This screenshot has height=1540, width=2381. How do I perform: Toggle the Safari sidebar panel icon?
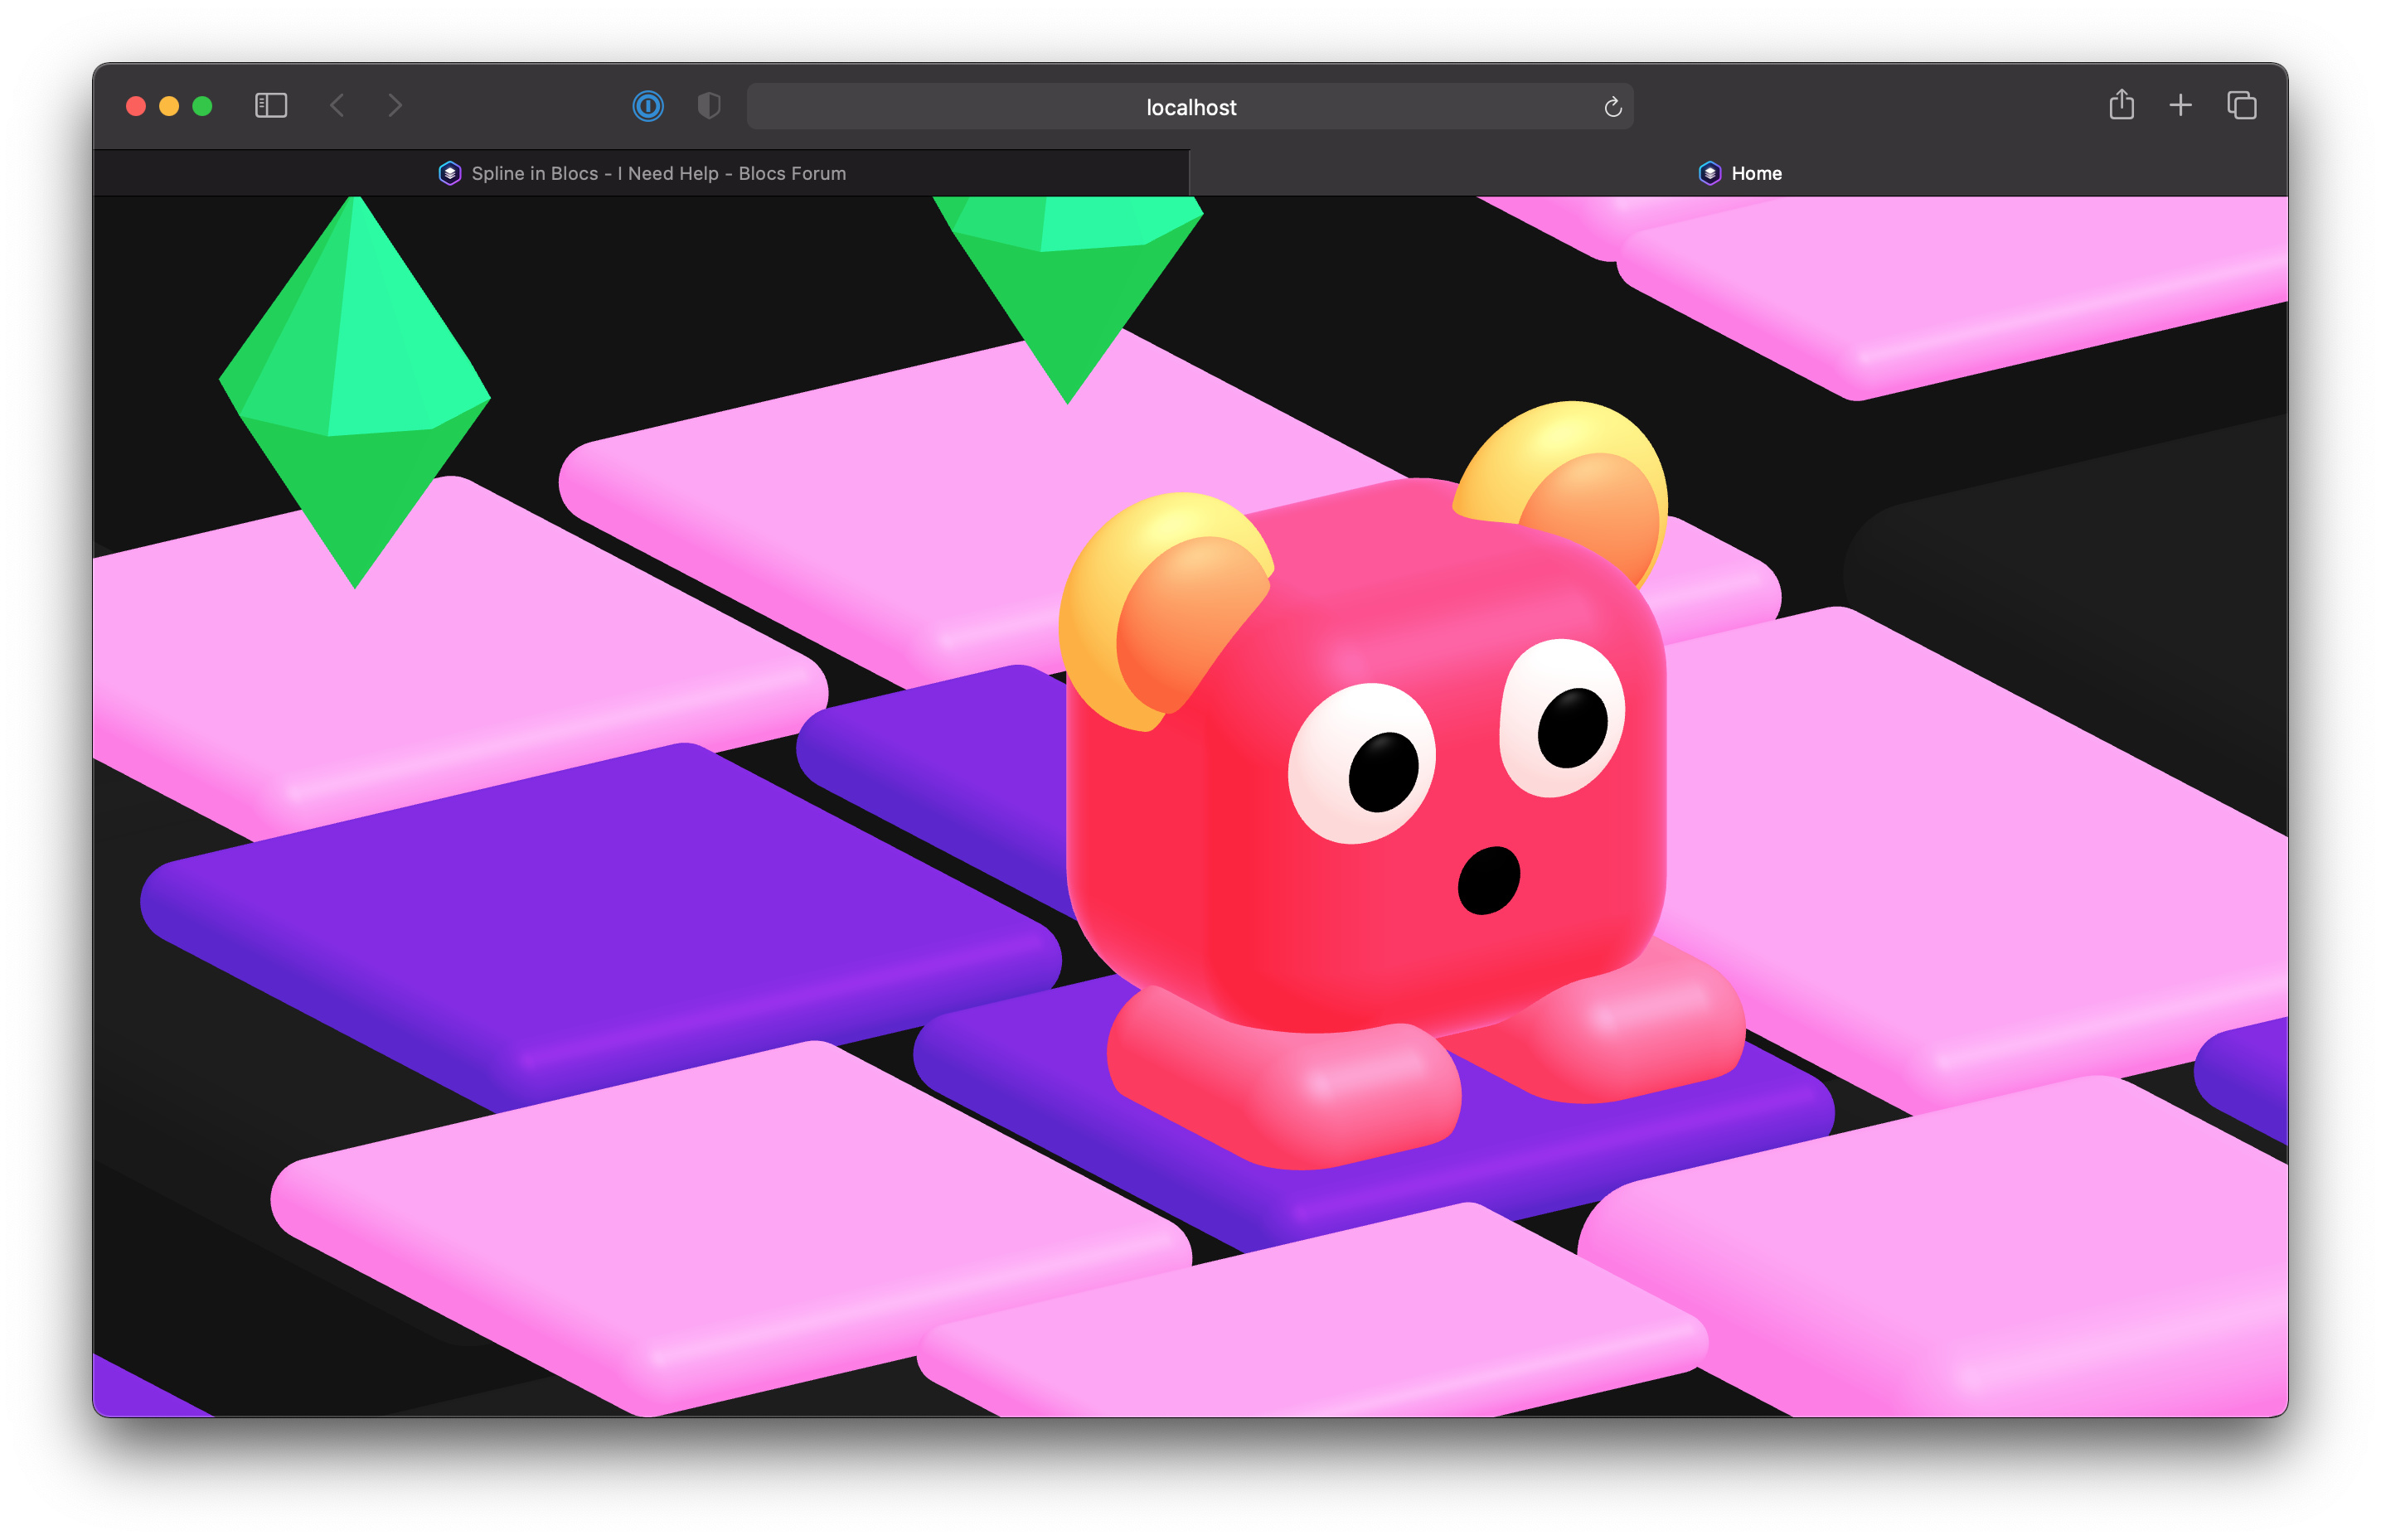(x=271, y=106)
